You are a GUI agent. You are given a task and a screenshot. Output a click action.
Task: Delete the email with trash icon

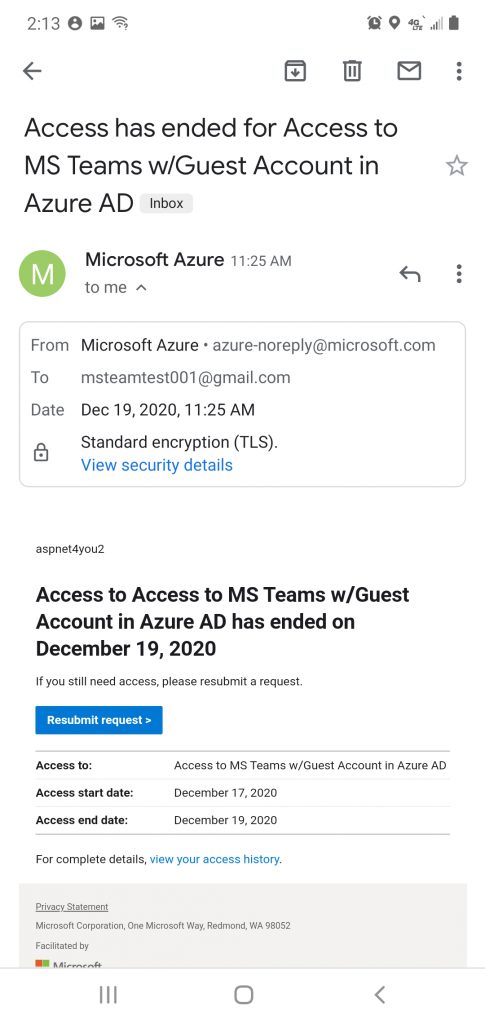[x=352, y=71]
